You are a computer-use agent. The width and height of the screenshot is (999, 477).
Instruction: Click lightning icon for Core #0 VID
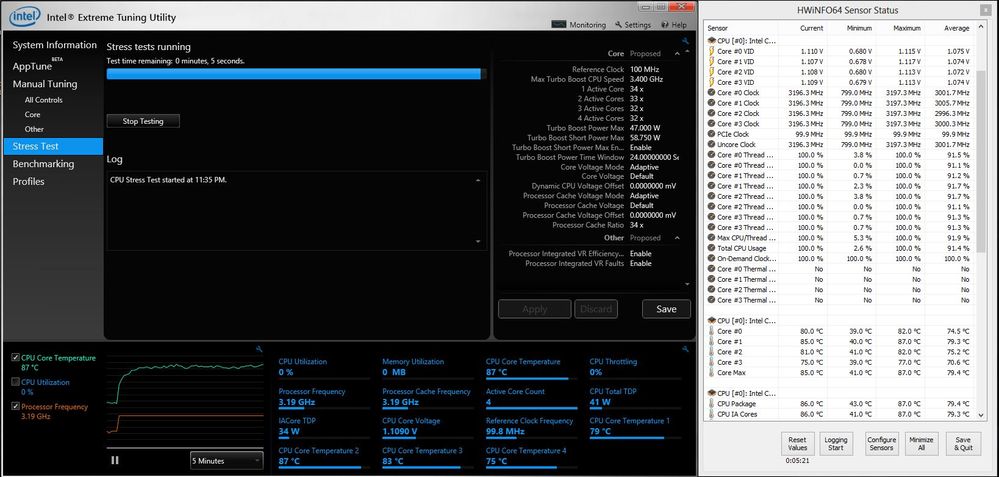(712, 51)
